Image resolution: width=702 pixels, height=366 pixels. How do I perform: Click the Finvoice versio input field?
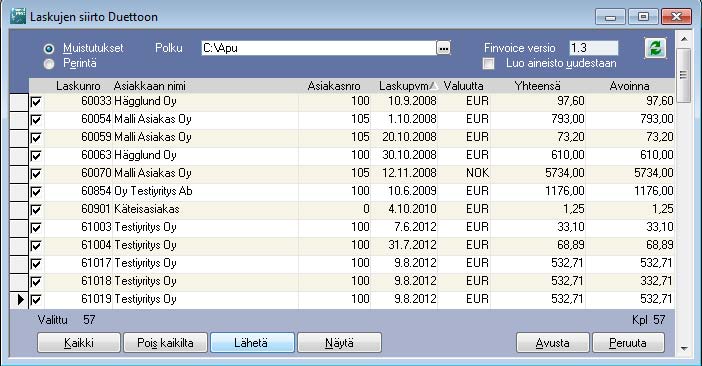[x=594, y=48]
